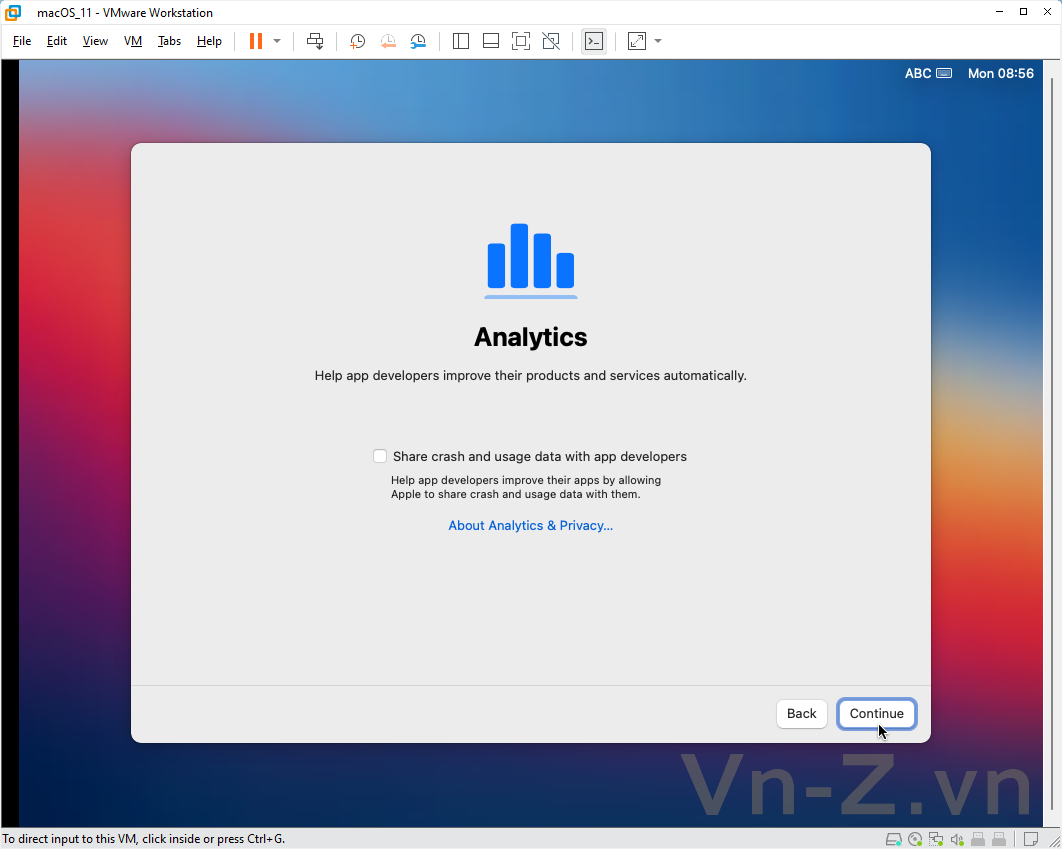Image resolution: width=1062 pixels, height=849 pixels.
Task: Click the status bar direct input hint
Action: 144,839
